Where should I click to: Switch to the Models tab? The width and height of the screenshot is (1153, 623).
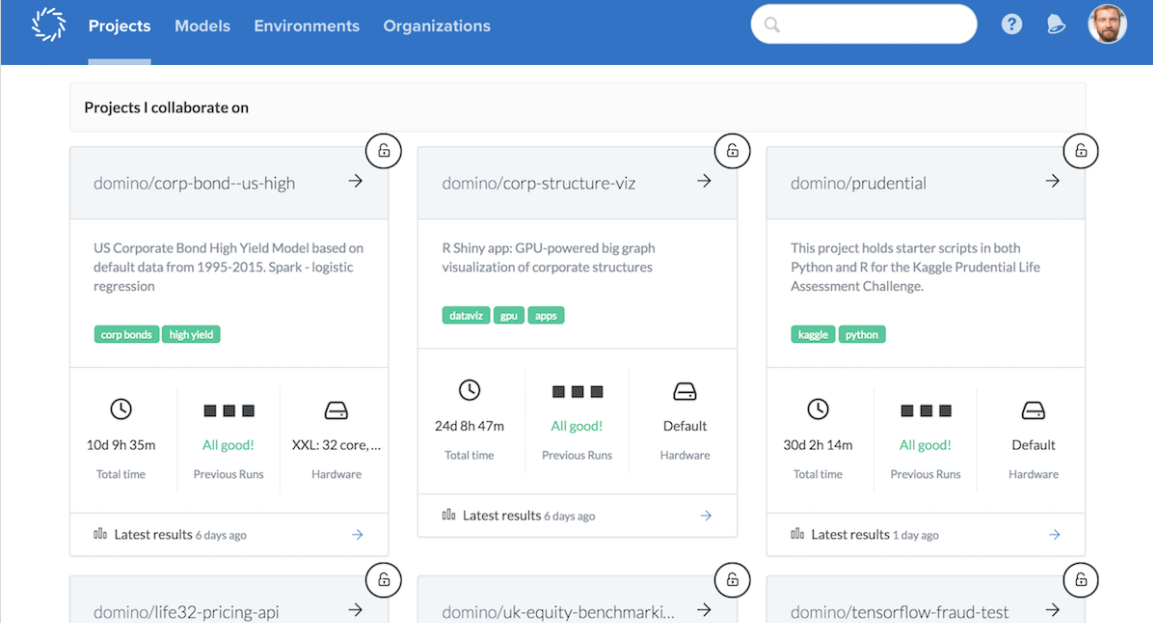[202, 26]
